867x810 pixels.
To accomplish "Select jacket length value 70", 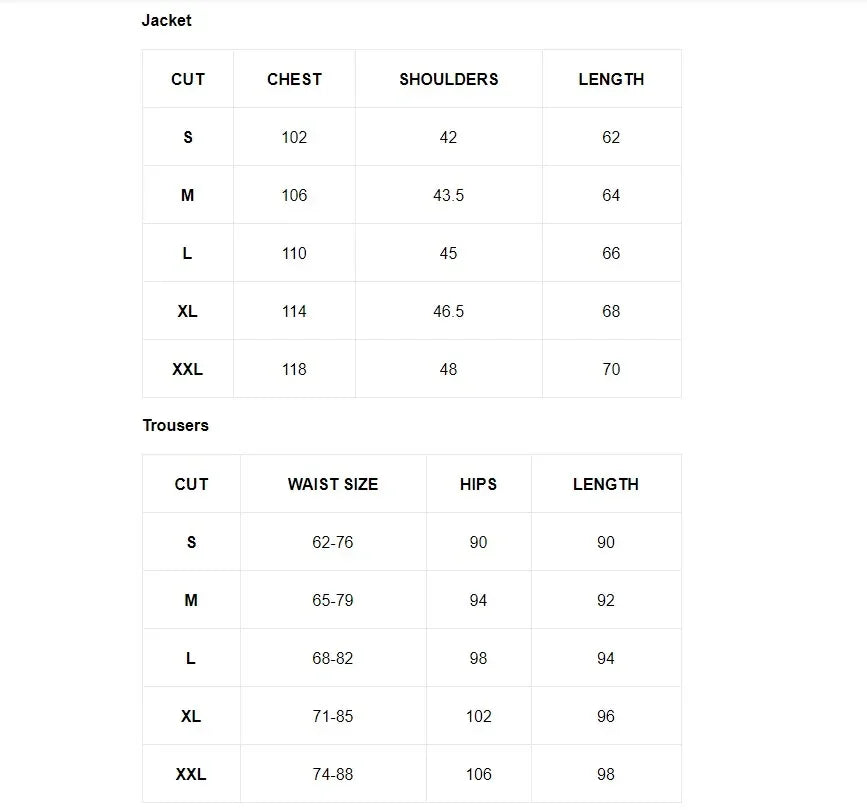I will [611, 369].
